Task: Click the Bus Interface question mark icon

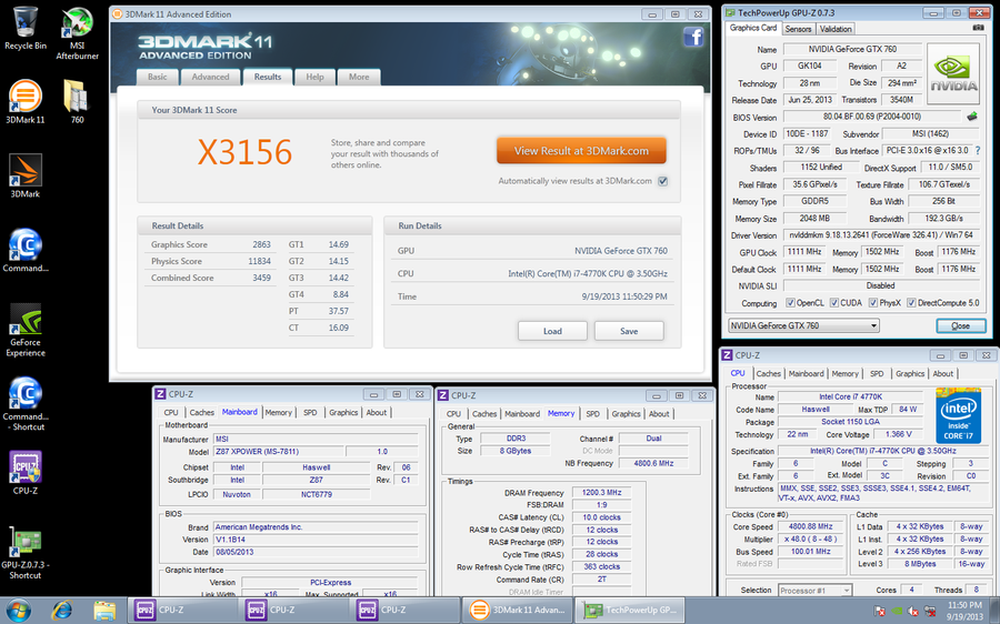Action: 978,151
